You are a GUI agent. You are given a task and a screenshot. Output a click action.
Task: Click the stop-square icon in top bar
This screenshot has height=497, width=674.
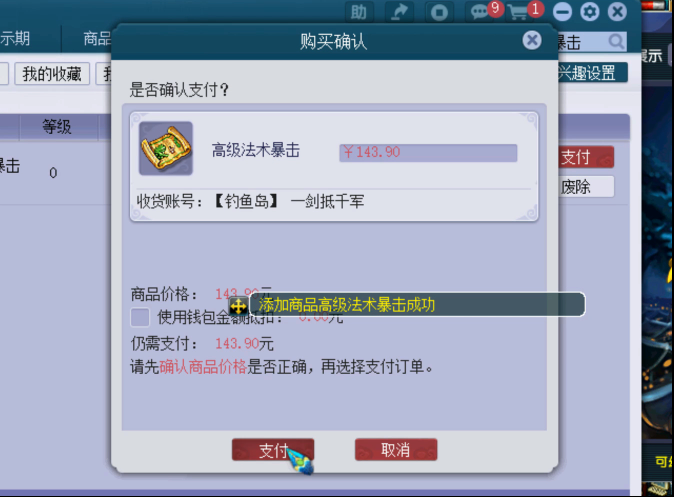pyautogui.click(x=439, y=12)
